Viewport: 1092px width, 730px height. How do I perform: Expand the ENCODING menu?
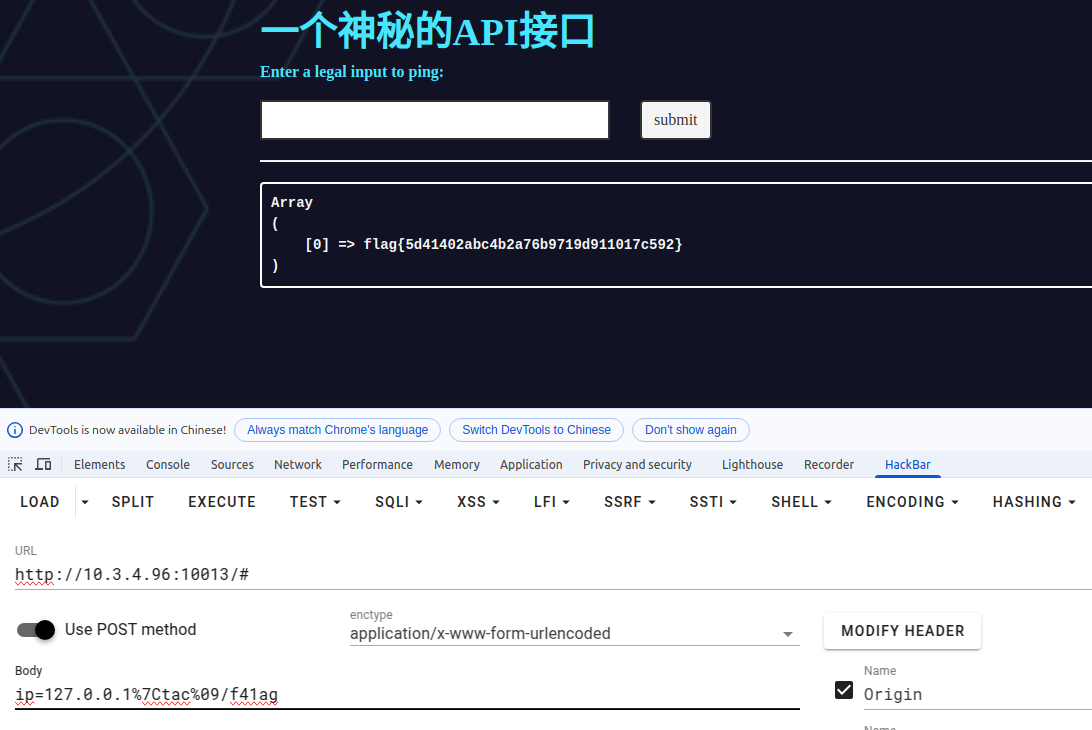[912, 502]
